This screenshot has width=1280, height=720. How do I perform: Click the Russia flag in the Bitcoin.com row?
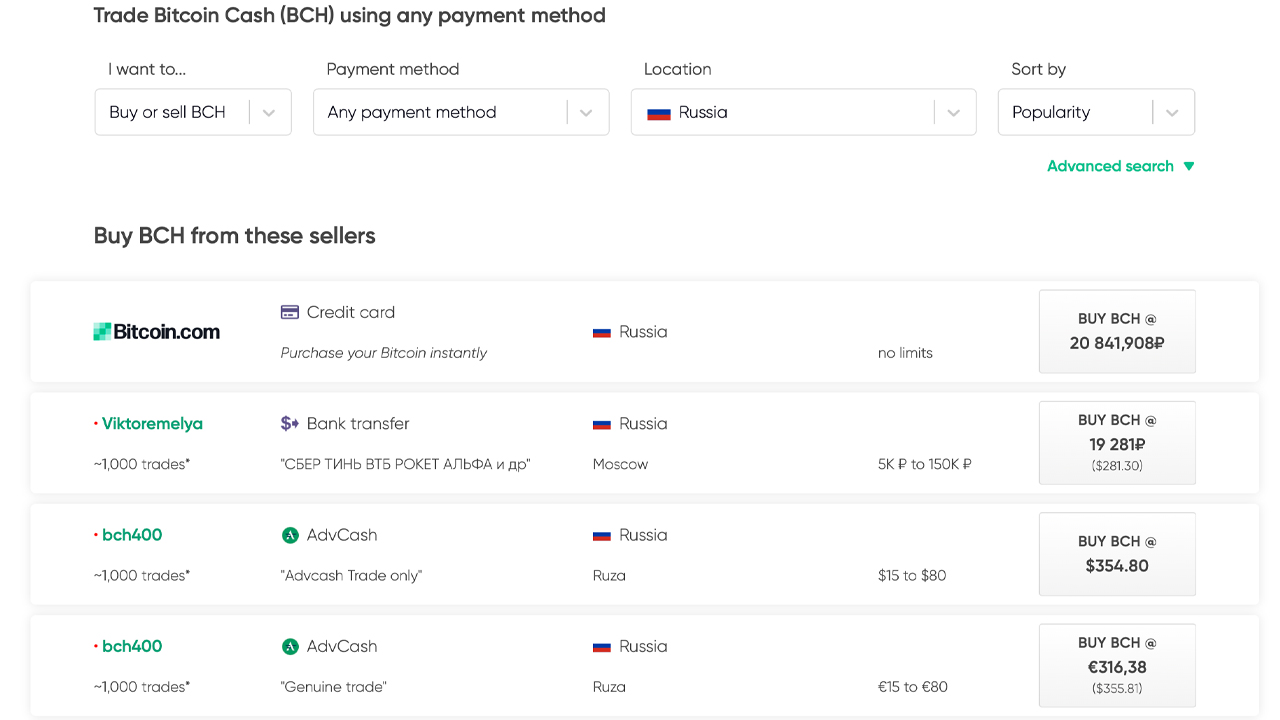(x=602, y=332)
